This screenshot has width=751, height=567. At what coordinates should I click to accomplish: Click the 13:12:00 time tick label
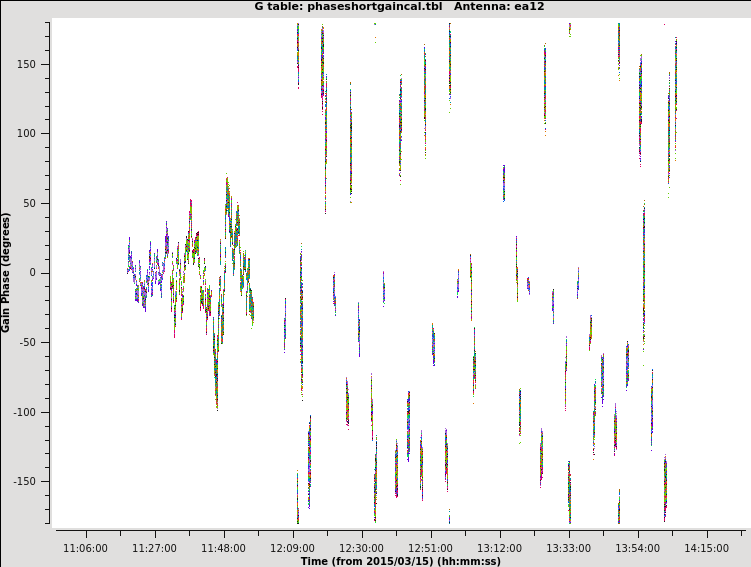point(499,548)
